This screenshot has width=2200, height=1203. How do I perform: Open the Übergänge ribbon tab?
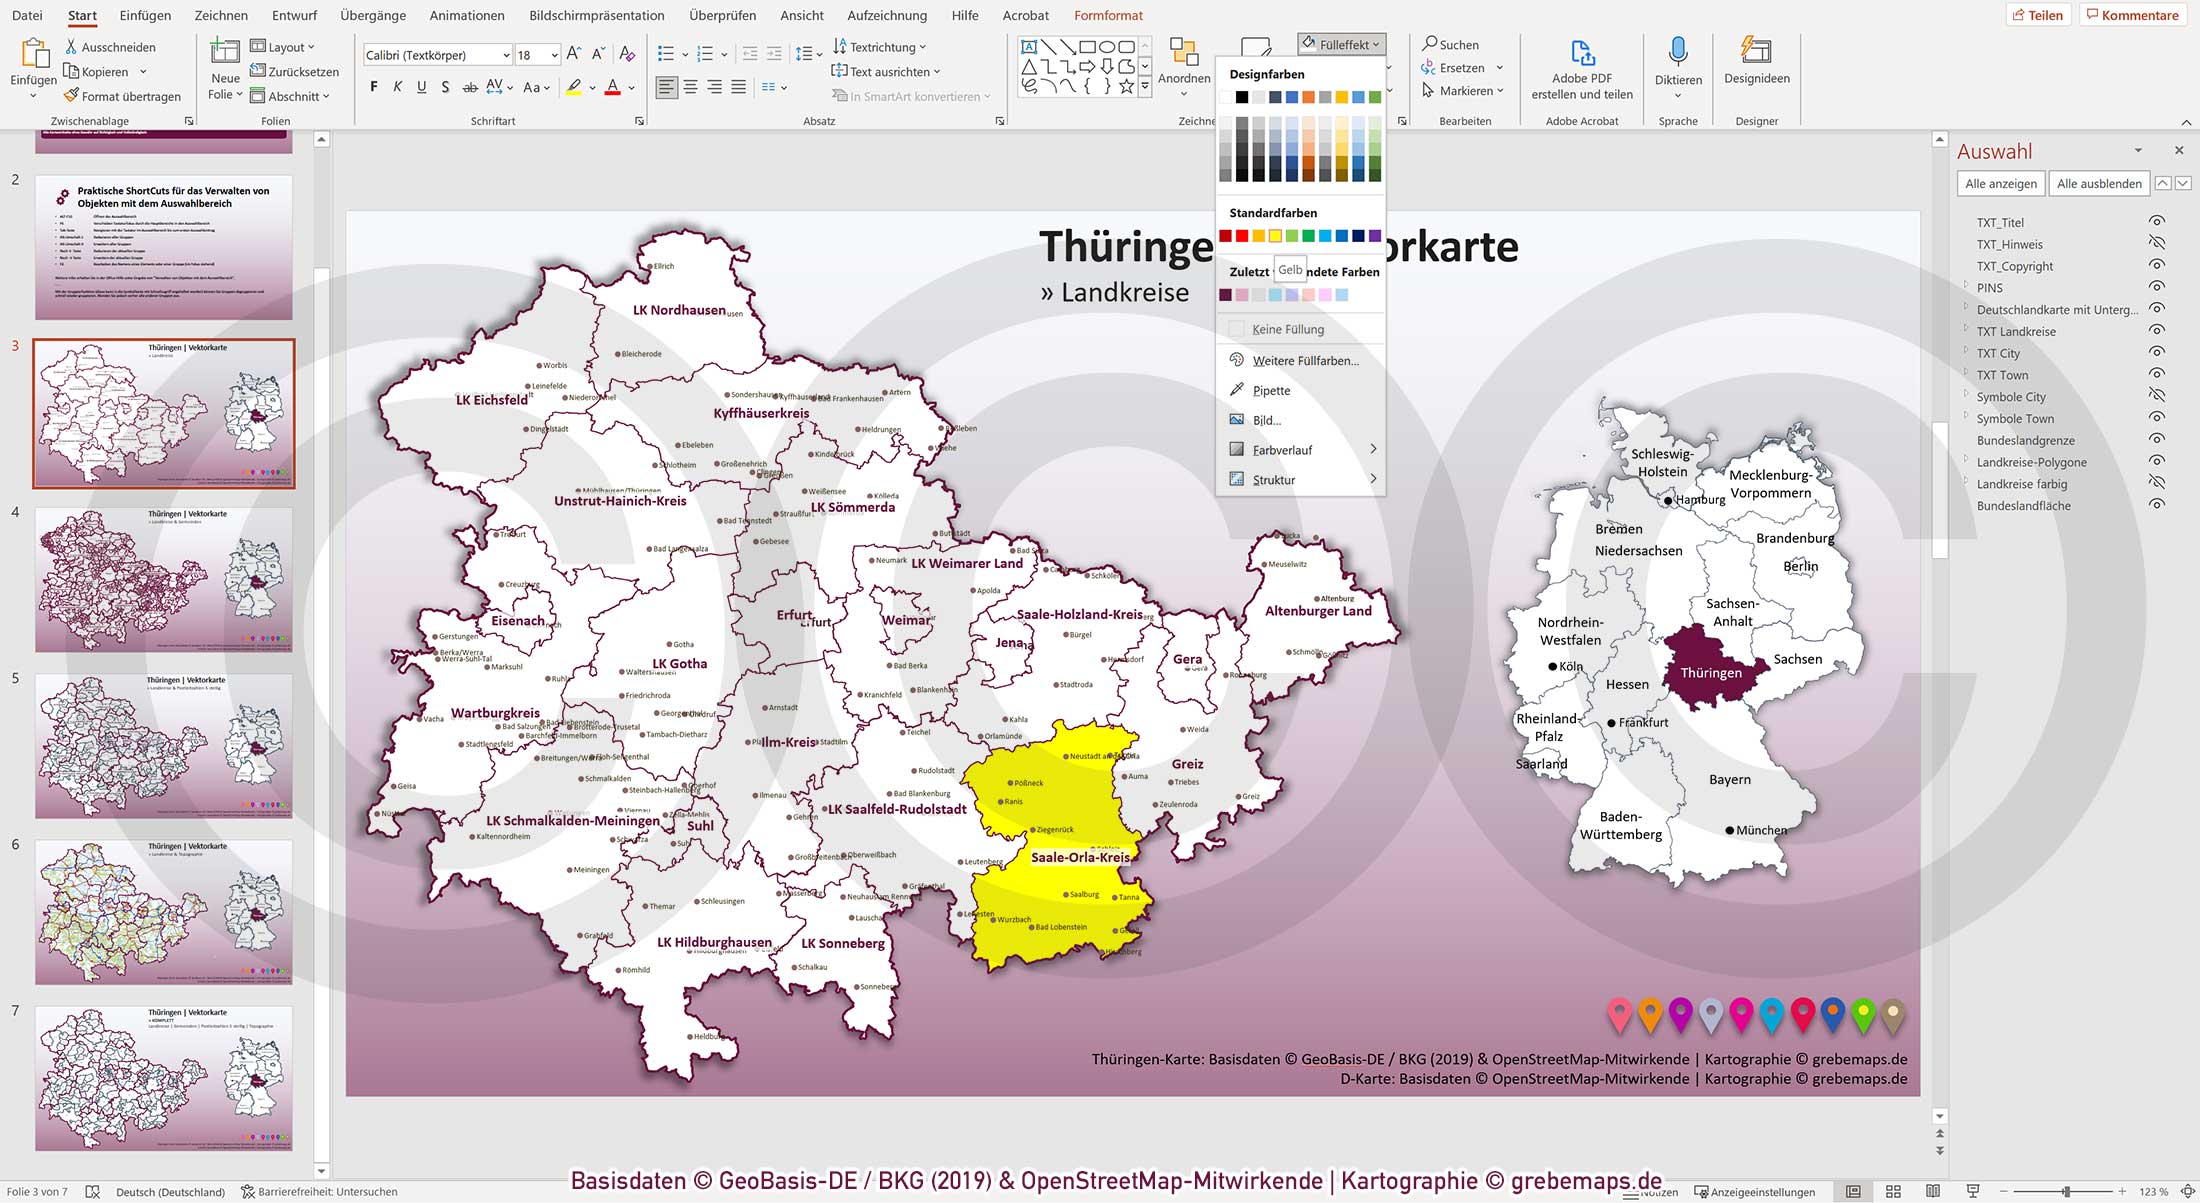point(372,15)
